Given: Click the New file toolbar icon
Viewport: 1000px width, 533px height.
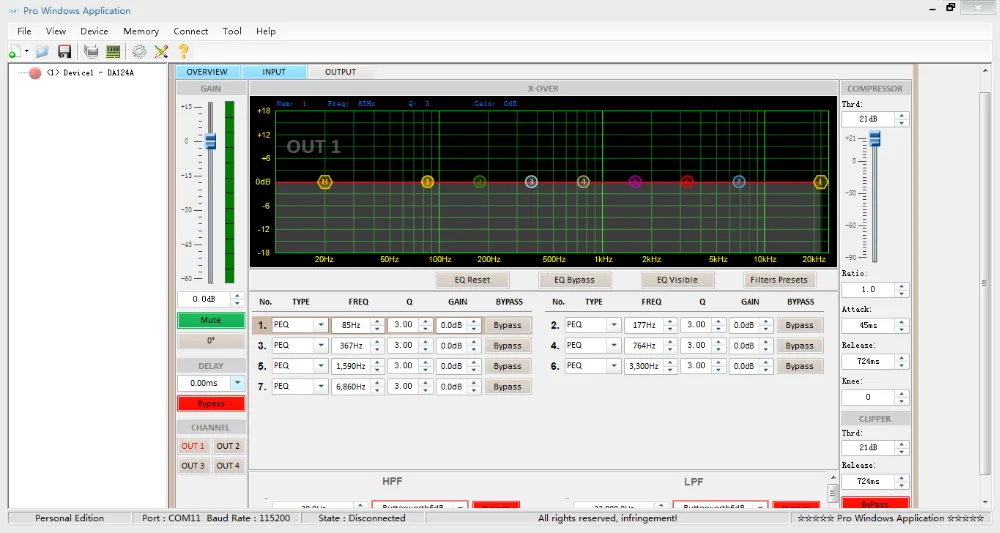Looking at the screenshot, I should pos(15,52).
